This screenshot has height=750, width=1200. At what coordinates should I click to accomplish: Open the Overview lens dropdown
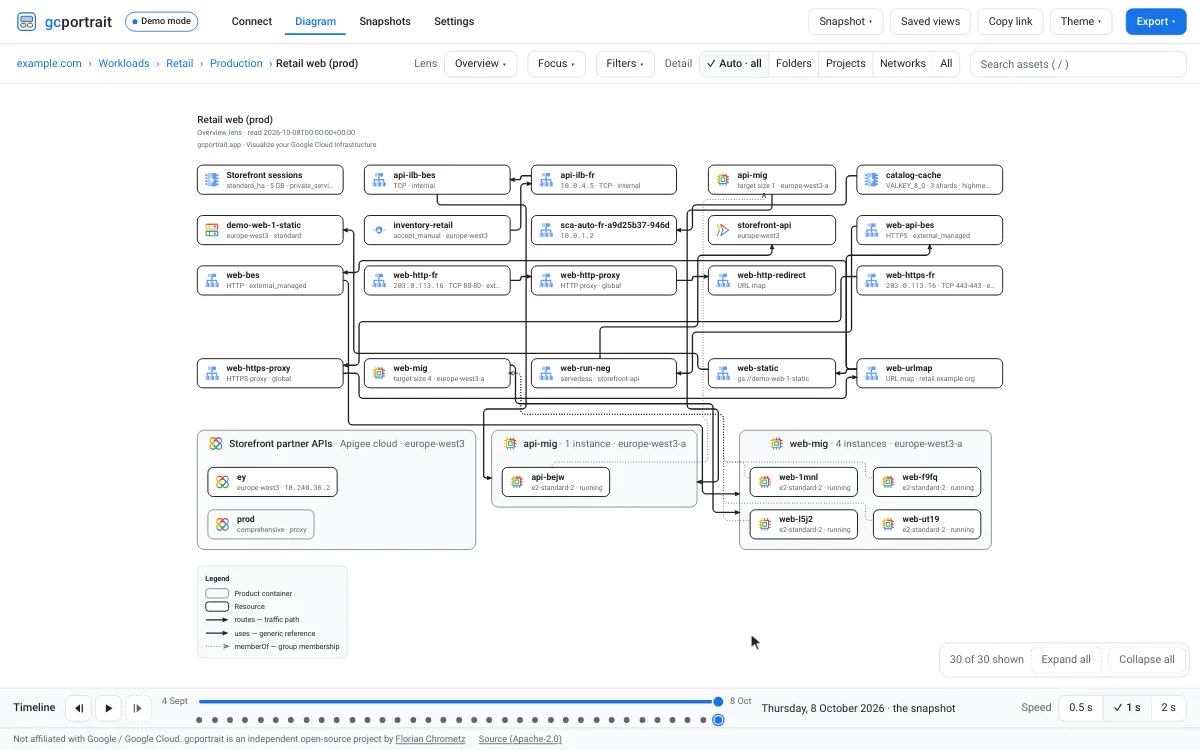481,63
